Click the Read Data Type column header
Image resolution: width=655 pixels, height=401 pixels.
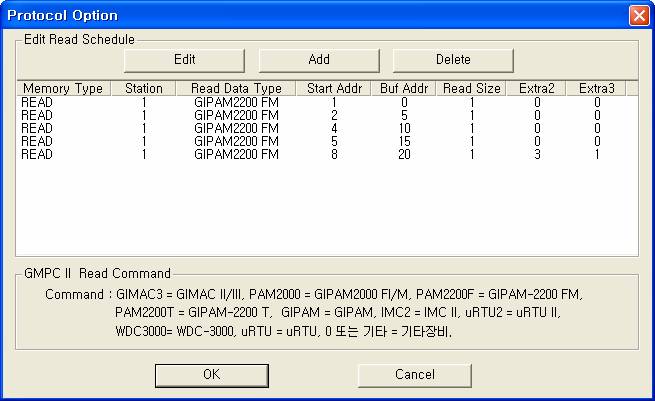[x=236, y=89]
